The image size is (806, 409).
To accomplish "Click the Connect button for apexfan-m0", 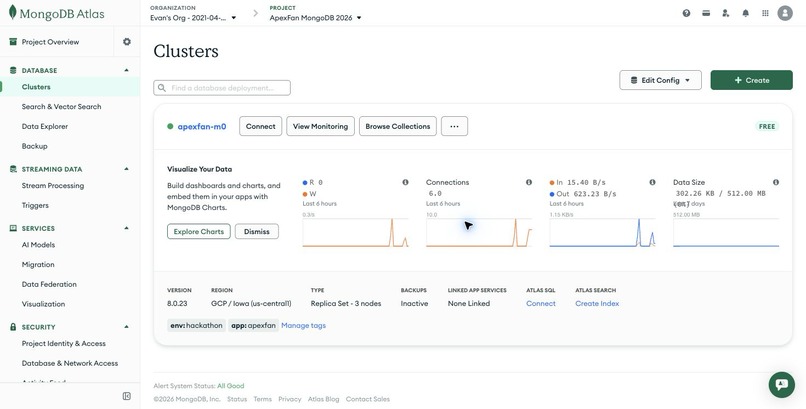I will [x=261, y=126].
